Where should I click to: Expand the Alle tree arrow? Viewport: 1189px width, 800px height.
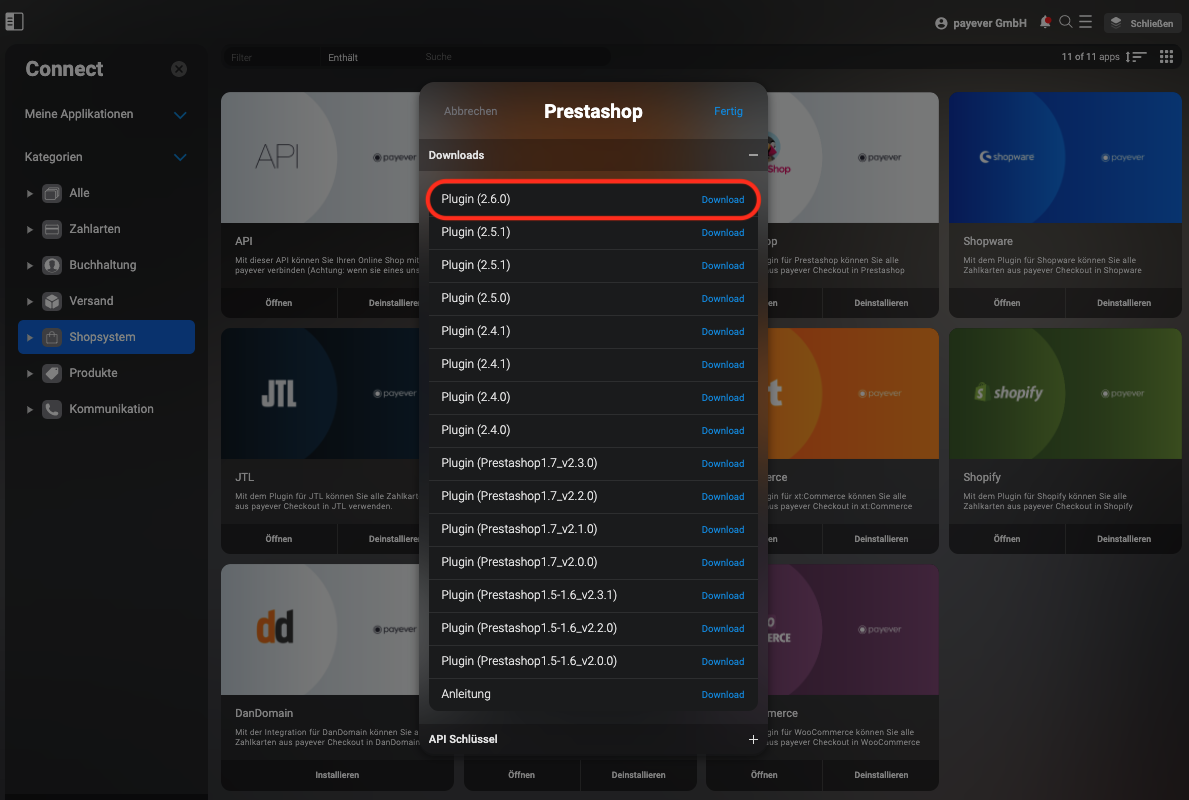(30, 193)
